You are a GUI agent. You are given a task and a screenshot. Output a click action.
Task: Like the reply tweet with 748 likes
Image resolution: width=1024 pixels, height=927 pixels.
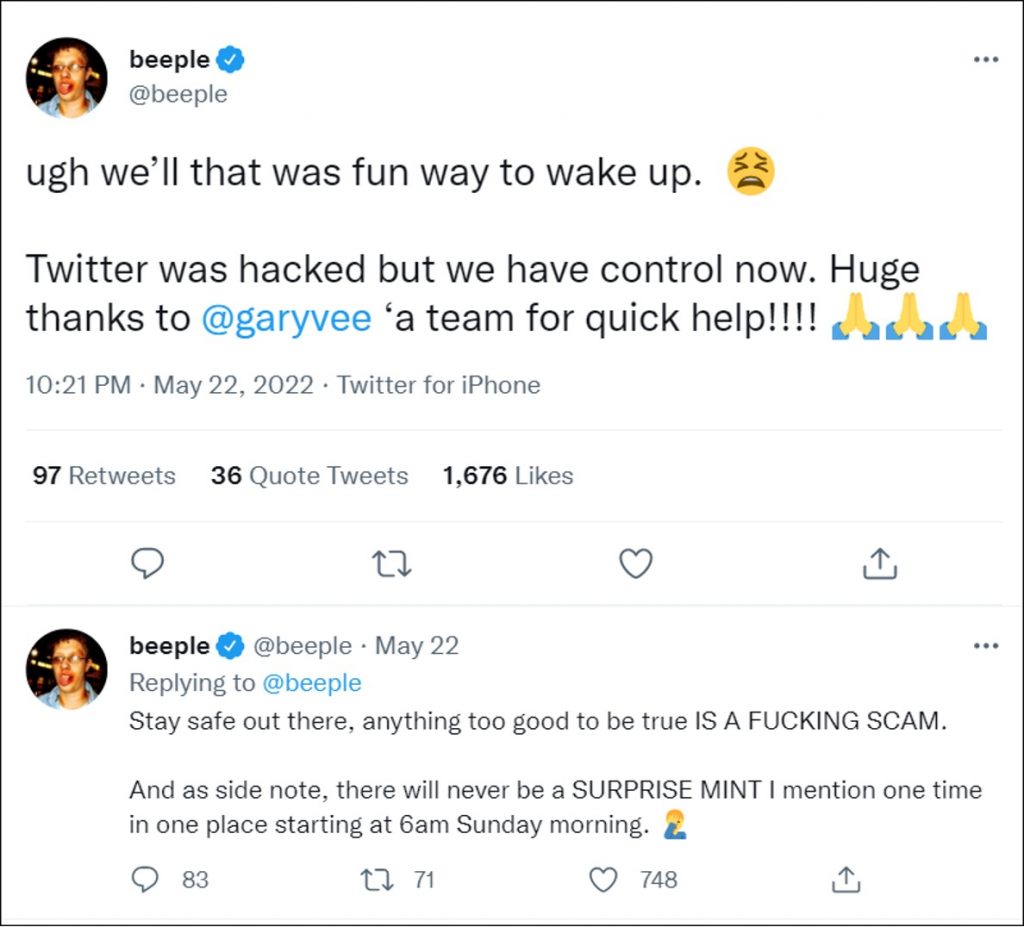[x=604, y=880]
